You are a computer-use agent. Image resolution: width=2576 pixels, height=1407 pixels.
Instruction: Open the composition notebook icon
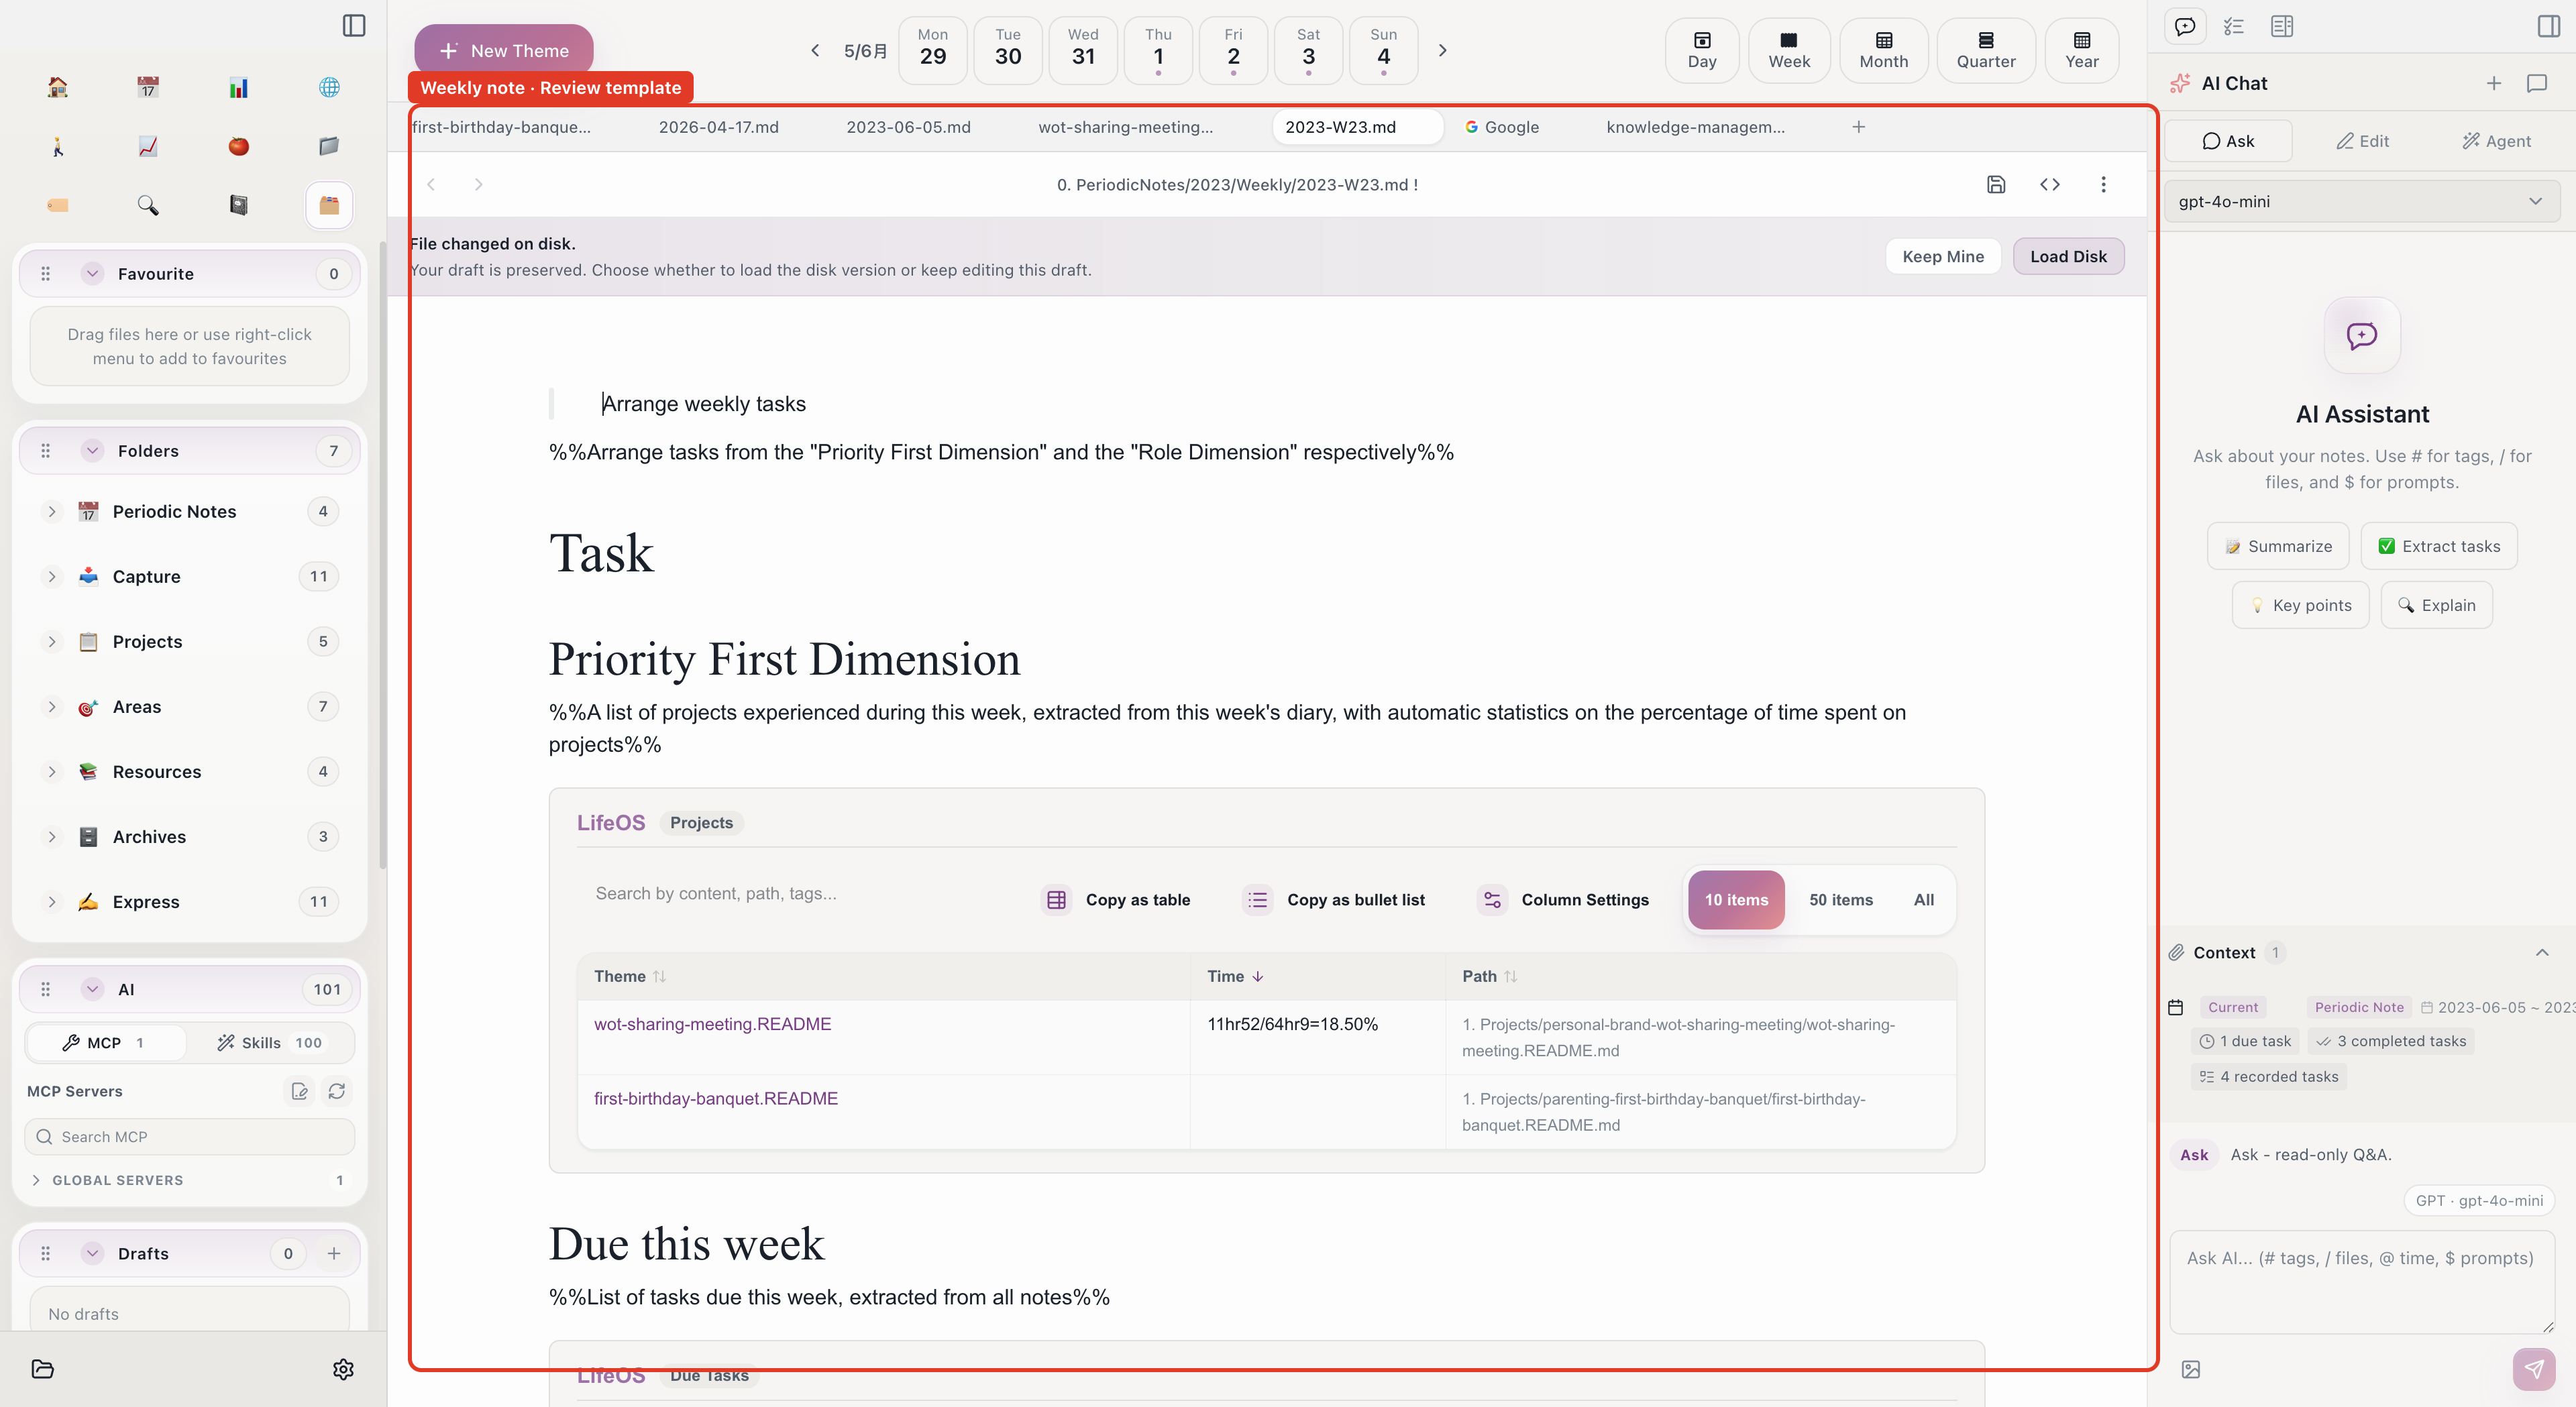coord(238,205)
